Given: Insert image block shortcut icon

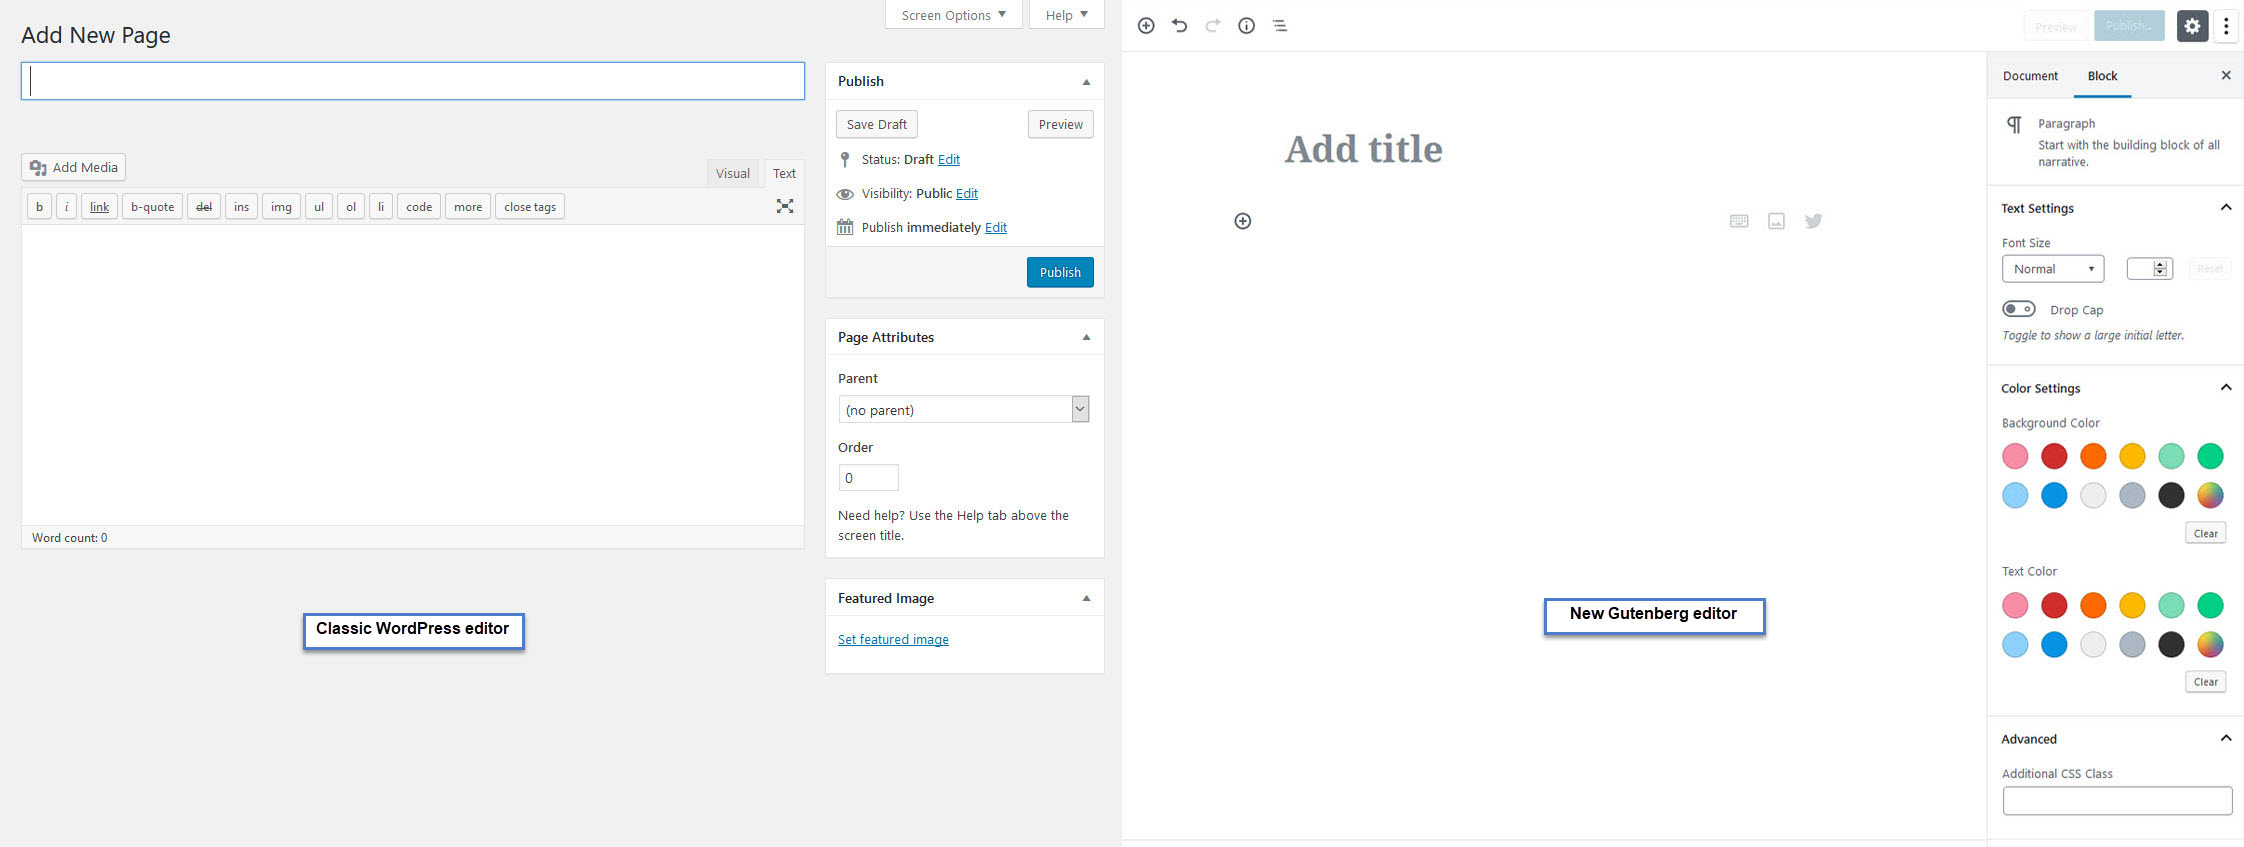Looking at the screenshot, I should coord(1776,221).
